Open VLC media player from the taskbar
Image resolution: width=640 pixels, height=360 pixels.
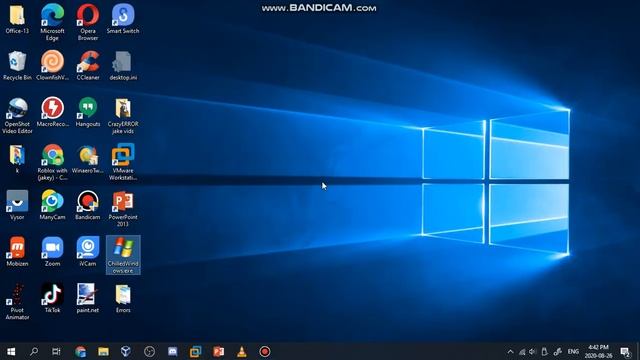tap(242, 351)
